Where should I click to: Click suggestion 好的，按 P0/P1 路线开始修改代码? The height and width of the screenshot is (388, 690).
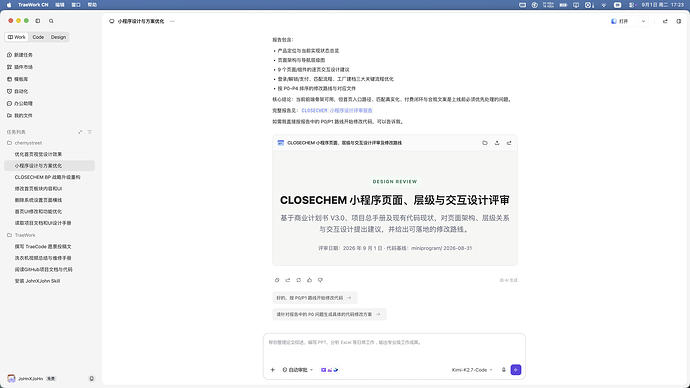click(315, 298)
